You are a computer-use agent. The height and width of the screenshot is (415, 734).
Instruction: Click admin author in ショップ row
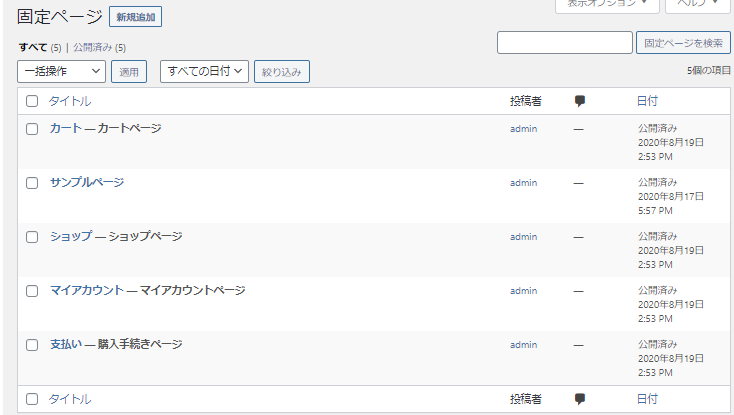(x=523, y=237)
